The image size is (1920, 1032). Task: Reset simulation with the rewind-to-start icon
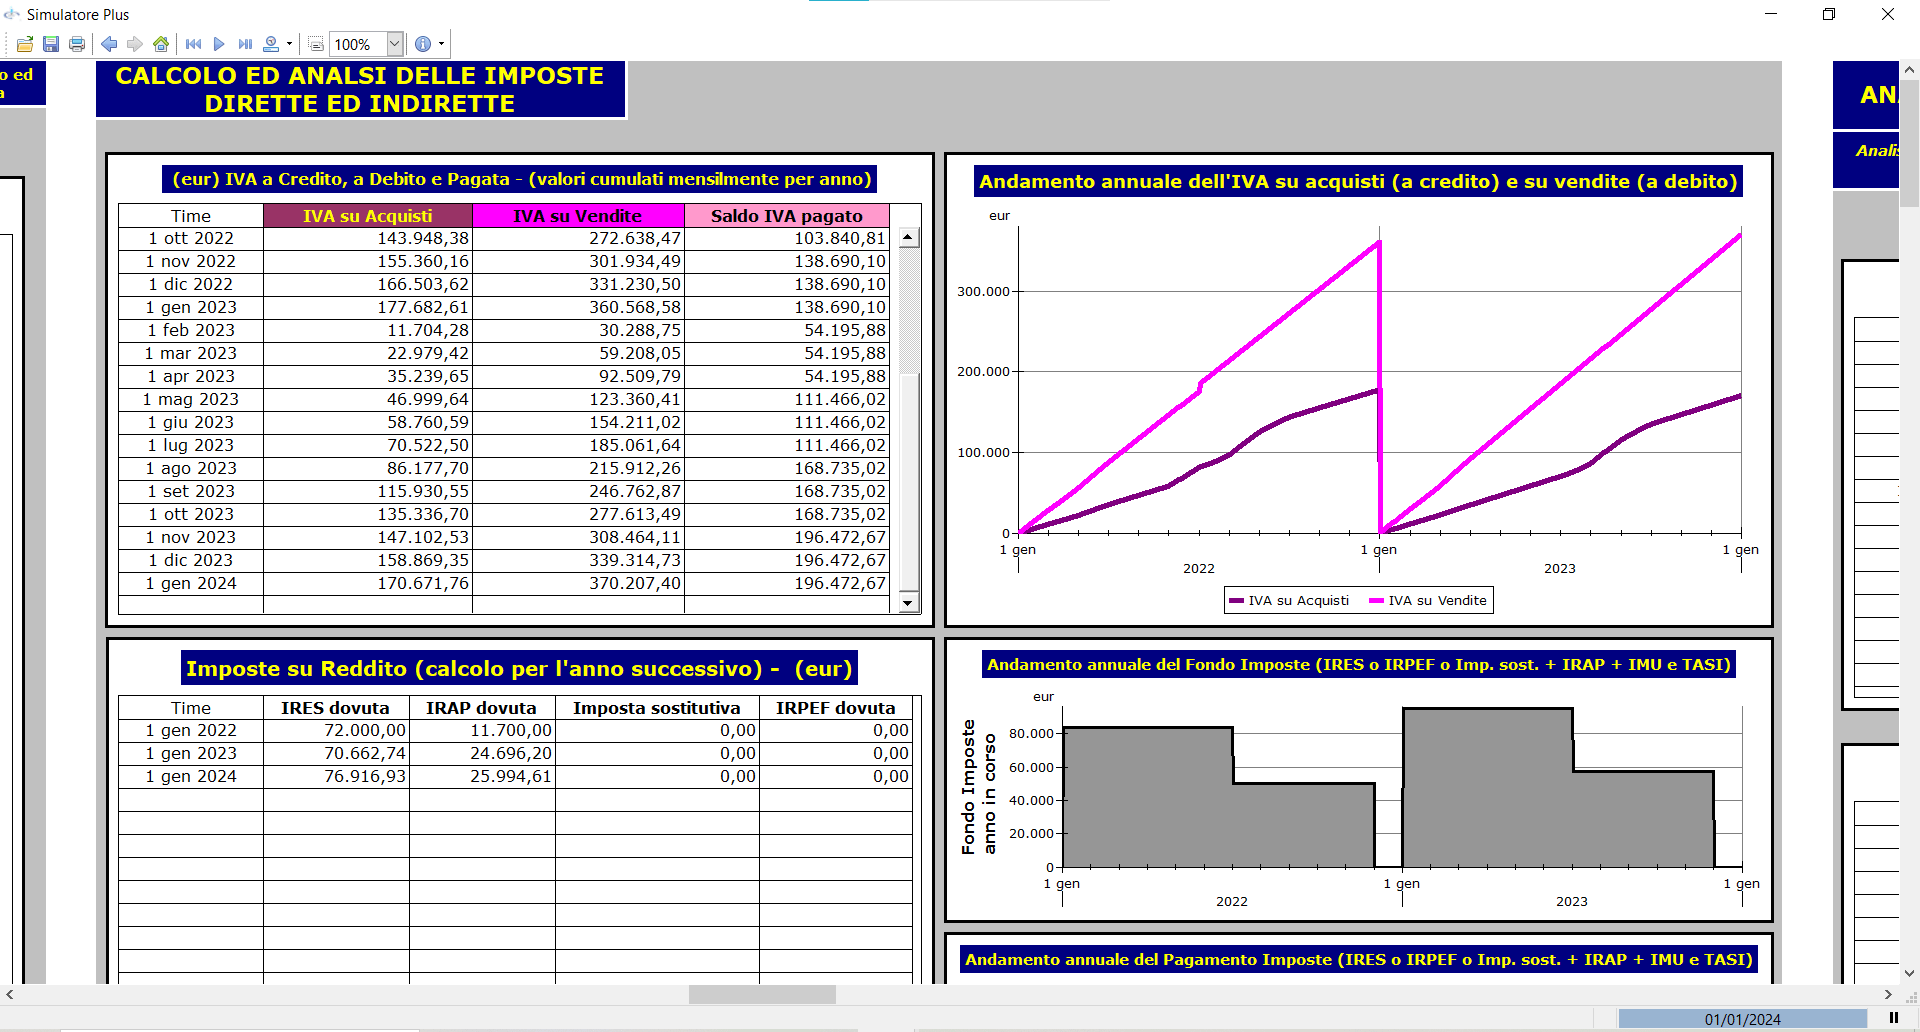(x=194, y=44)
